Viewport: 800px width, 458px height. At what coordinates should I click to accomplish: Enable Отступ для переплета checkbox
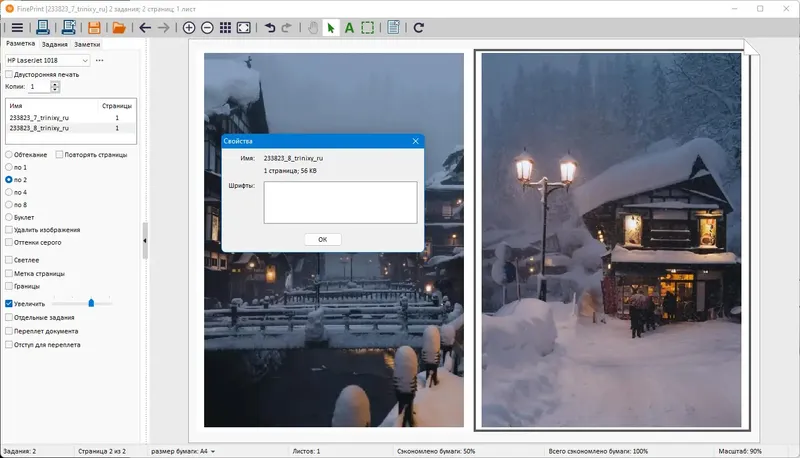pos(9,345)
